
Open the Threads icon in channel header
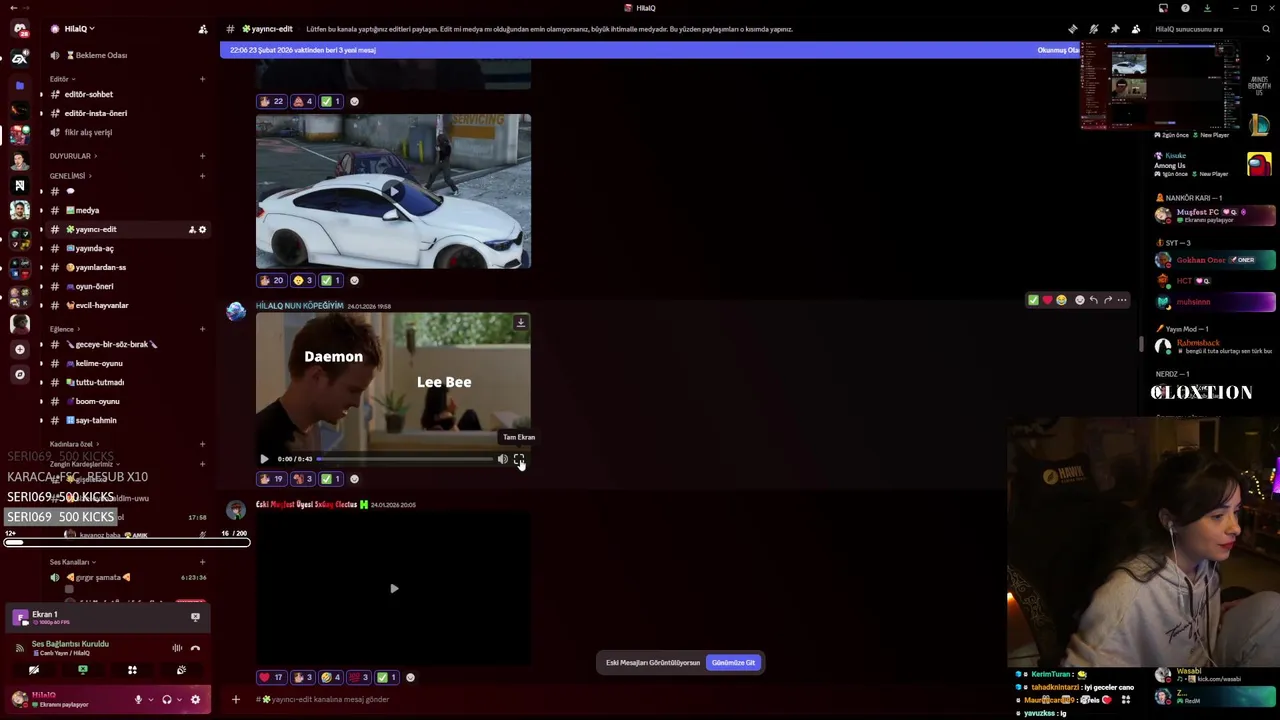click(x=1073, y=29)
